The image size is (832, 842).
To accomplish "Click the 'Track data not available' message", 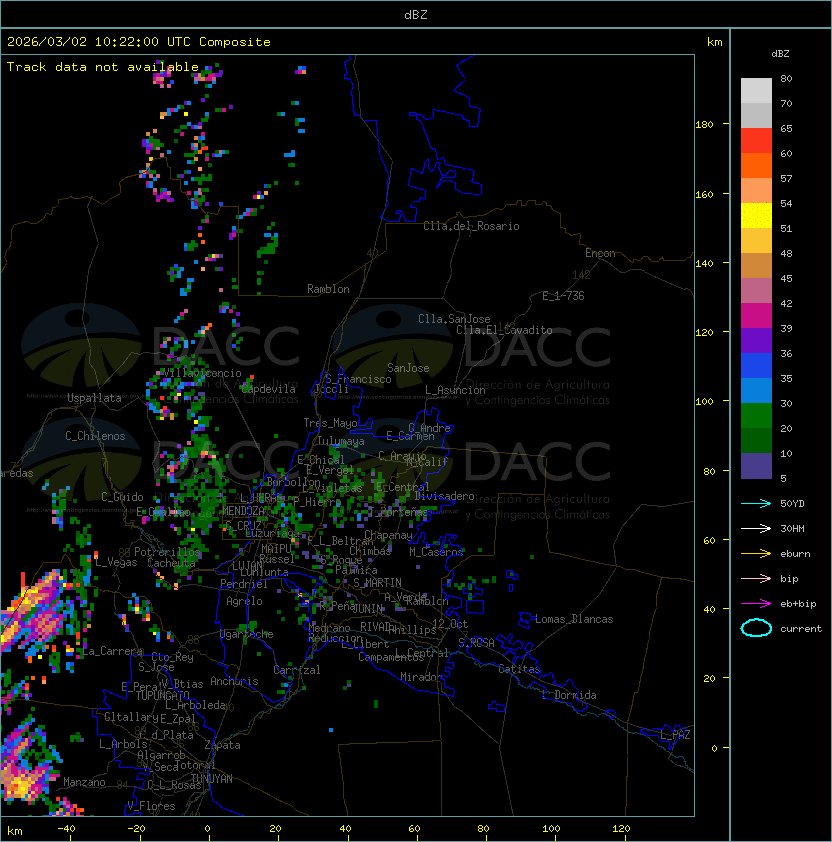I will 103,67.
